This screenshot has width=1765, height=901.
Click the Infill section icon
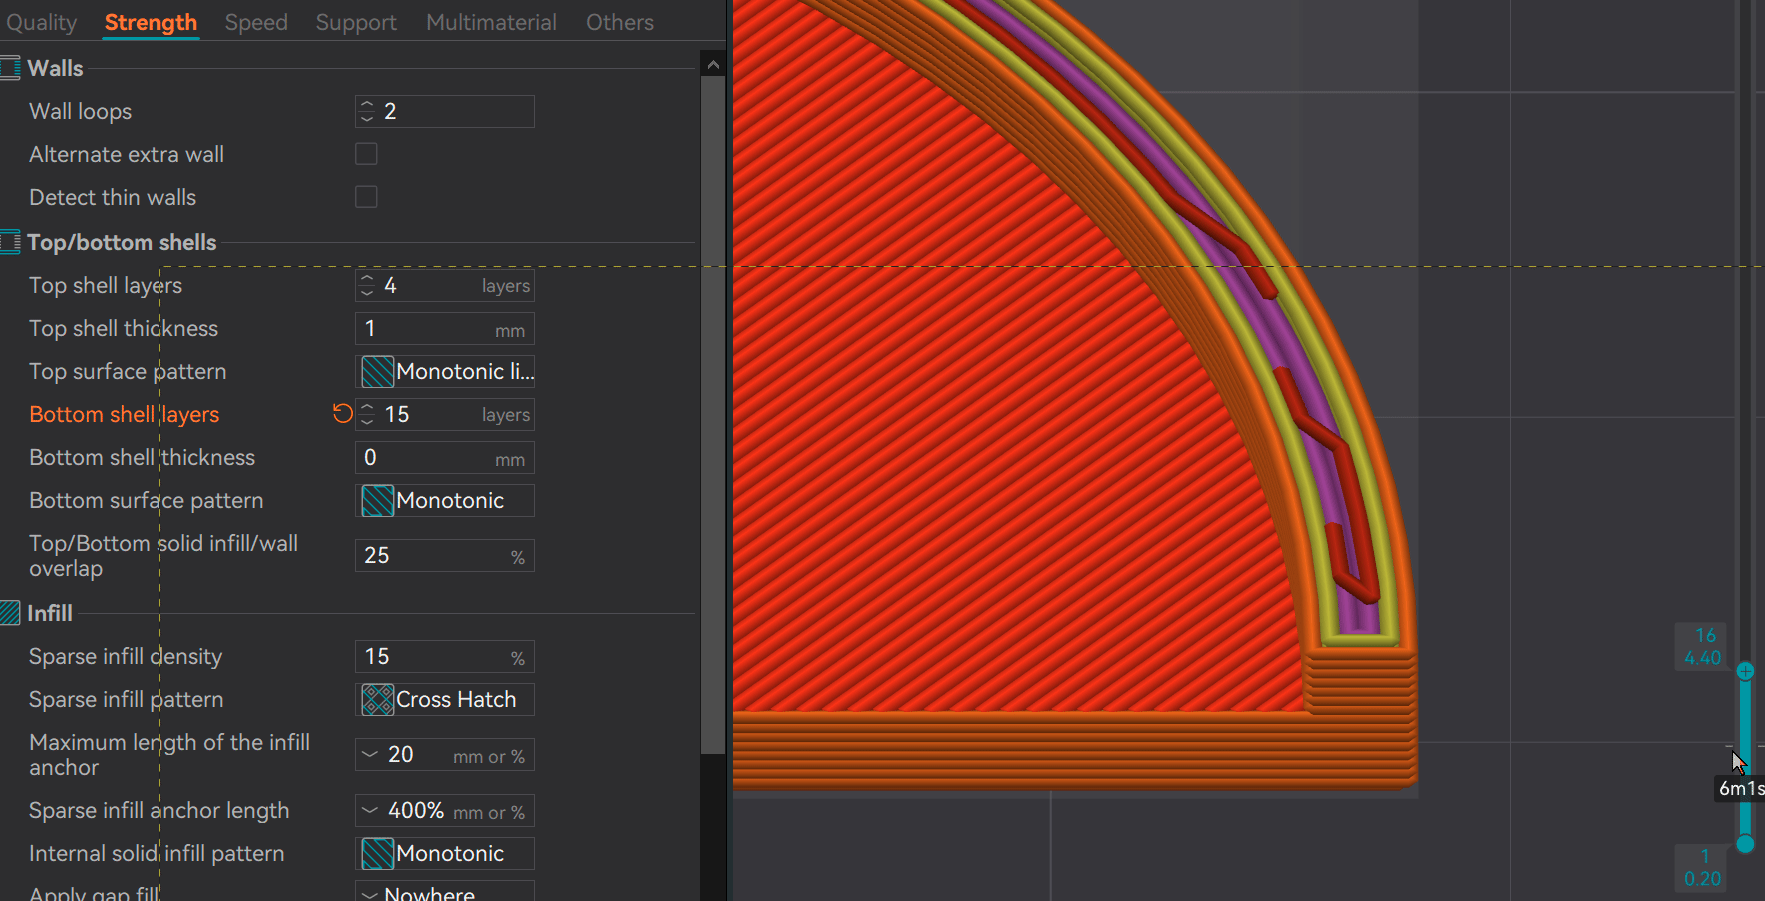[x=10, y=613]
